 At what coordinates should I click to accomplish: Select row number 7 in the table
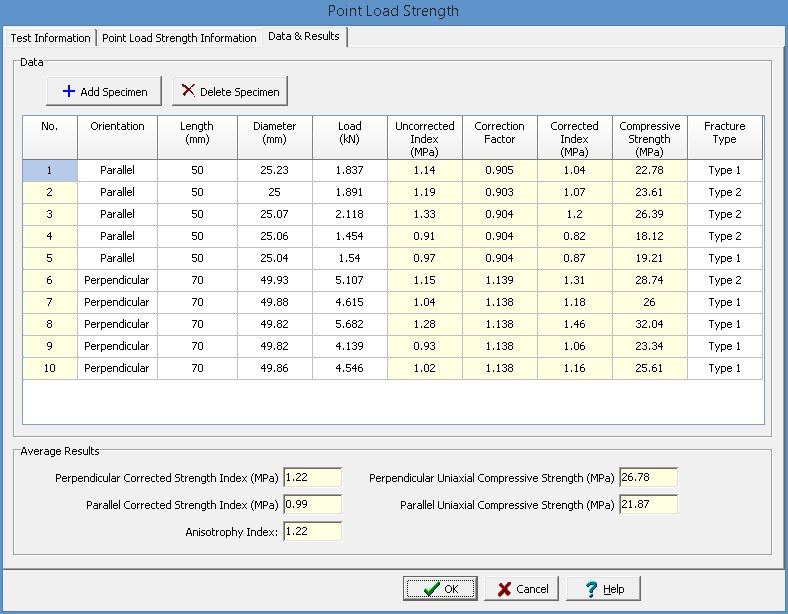click(x=49, y=302)
